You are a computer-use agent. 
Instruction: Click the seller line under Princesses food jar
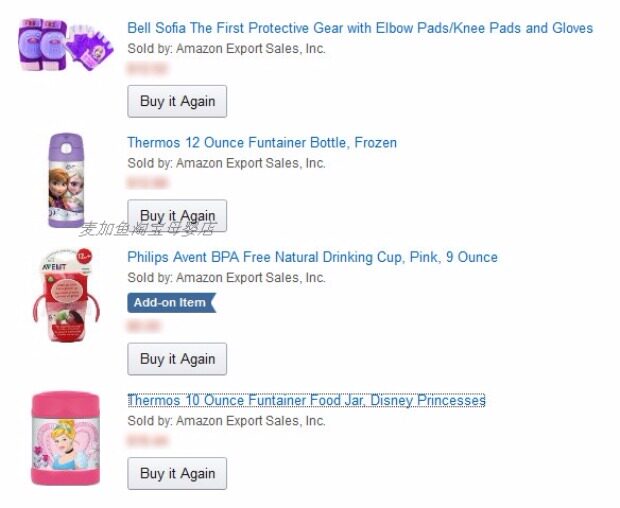[x=226, y=421]
